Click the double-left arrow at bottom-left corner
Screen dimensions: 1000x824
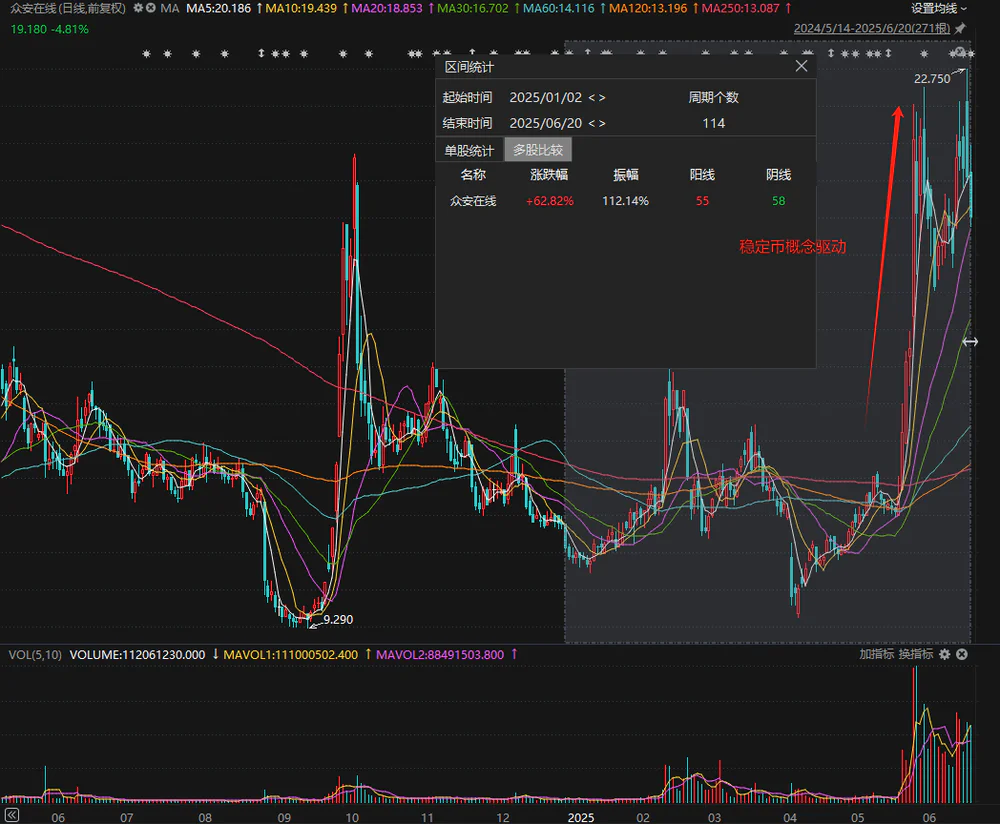click(x=11, y=817)
